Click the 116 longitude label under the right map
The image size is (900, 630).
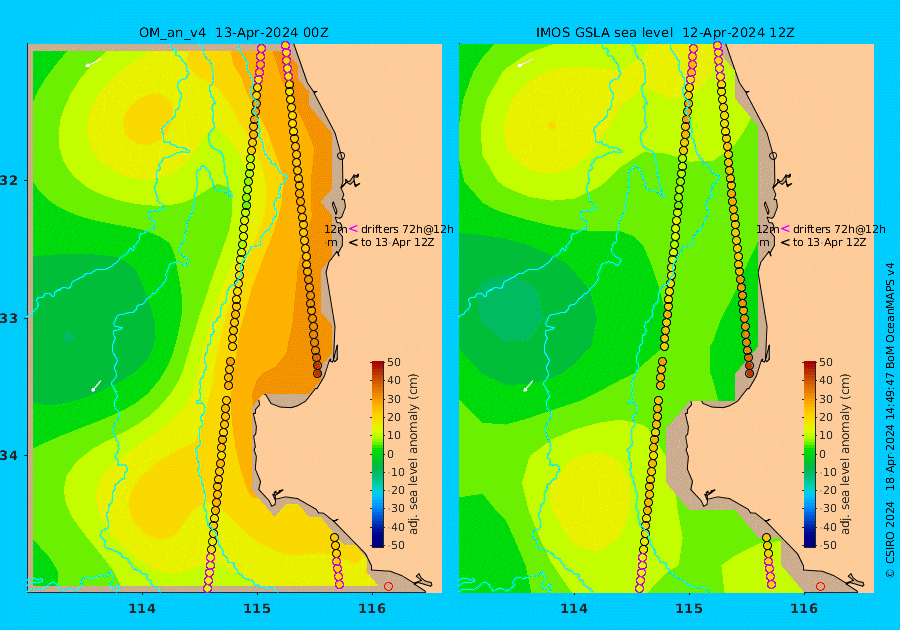coord(804,609)
